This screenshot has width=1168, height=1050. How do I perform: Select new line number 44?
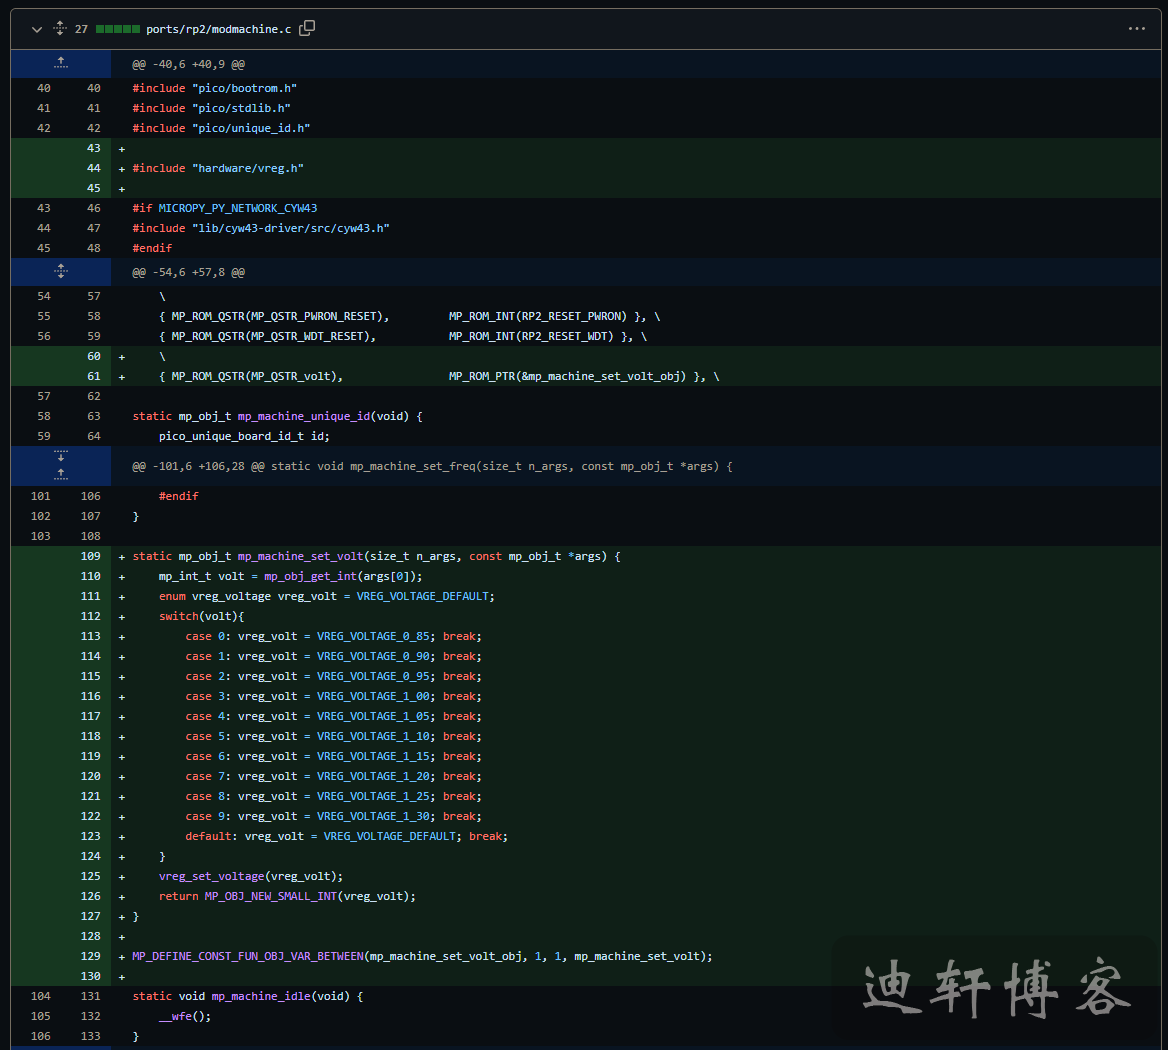[93, 168]
